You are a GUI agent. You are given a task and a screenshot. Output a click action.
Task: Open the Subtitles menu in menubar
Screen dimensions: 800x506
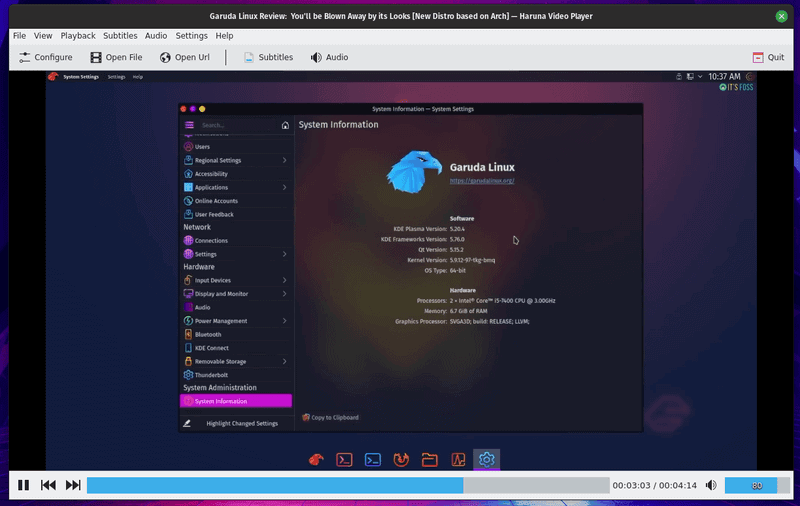click(x=120, y=35)
